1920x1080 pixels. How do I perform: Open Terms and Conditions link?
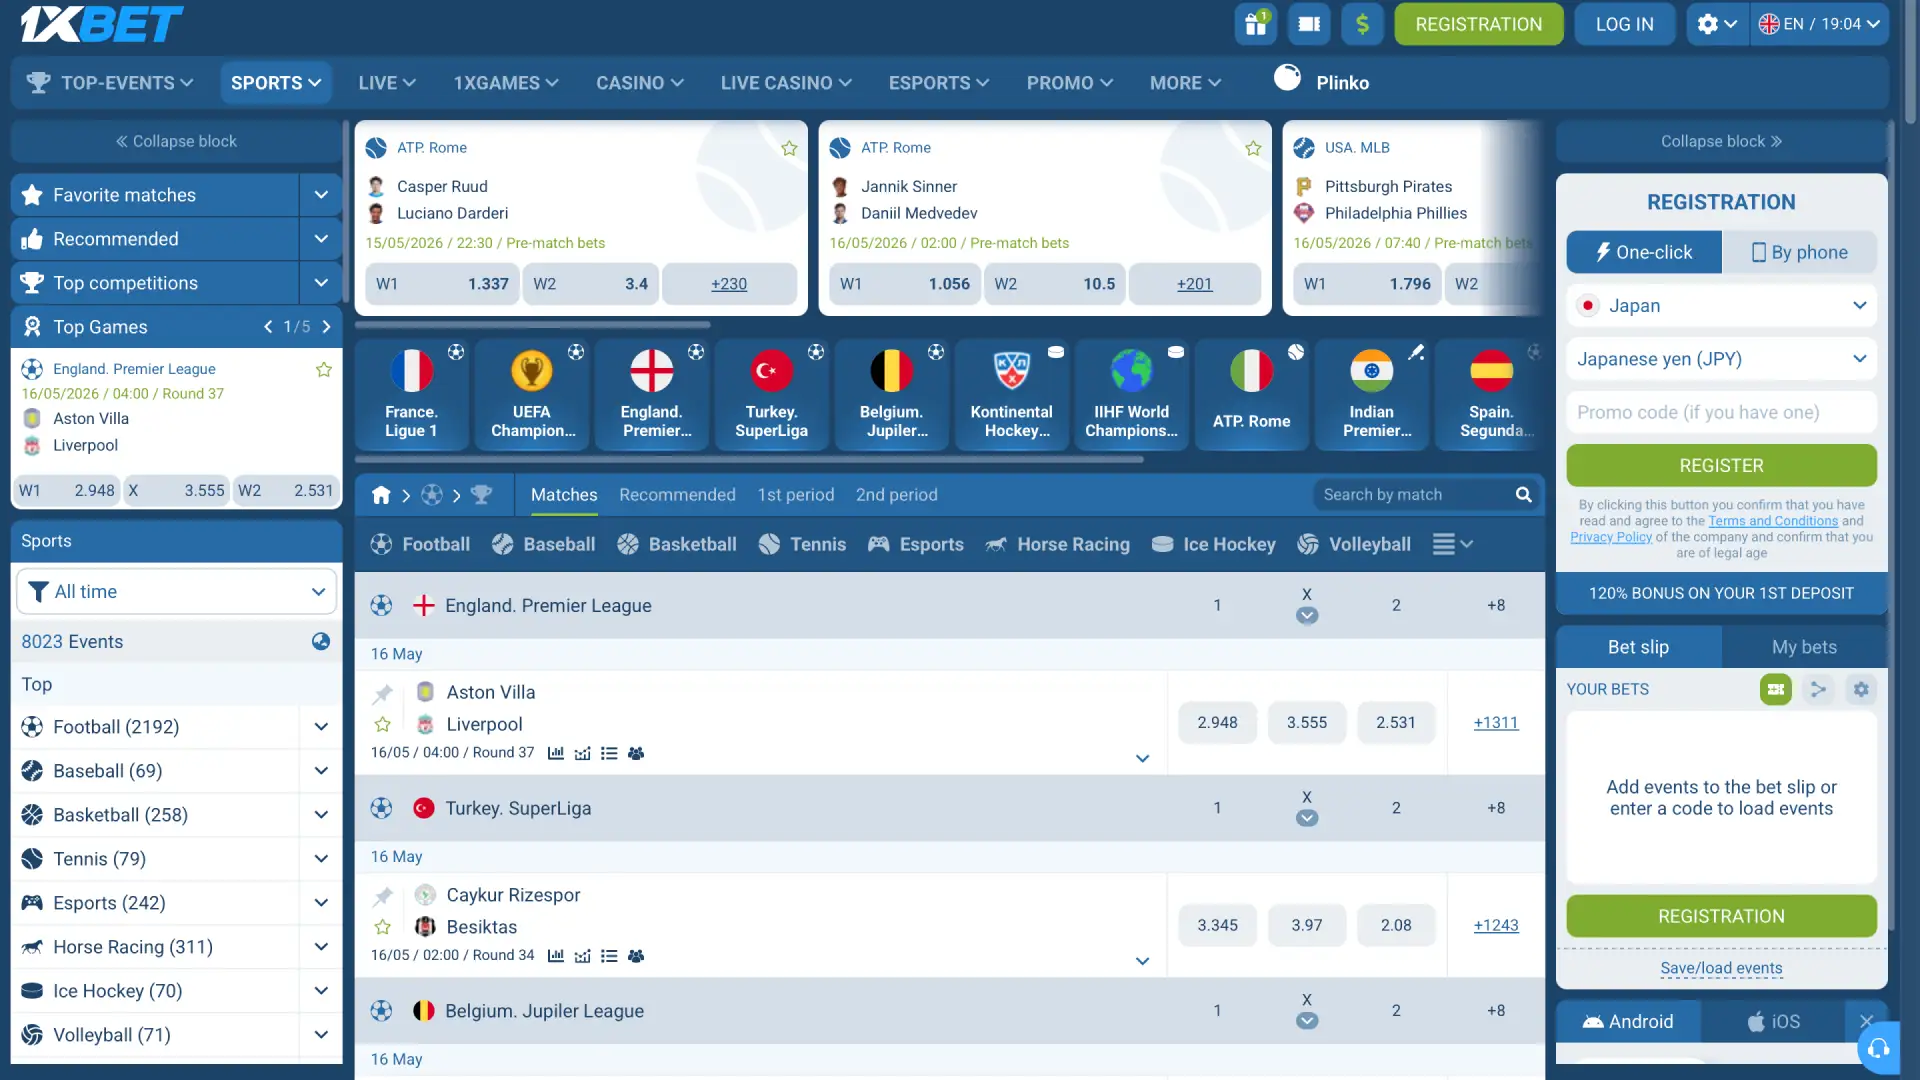click(1773, 521)
